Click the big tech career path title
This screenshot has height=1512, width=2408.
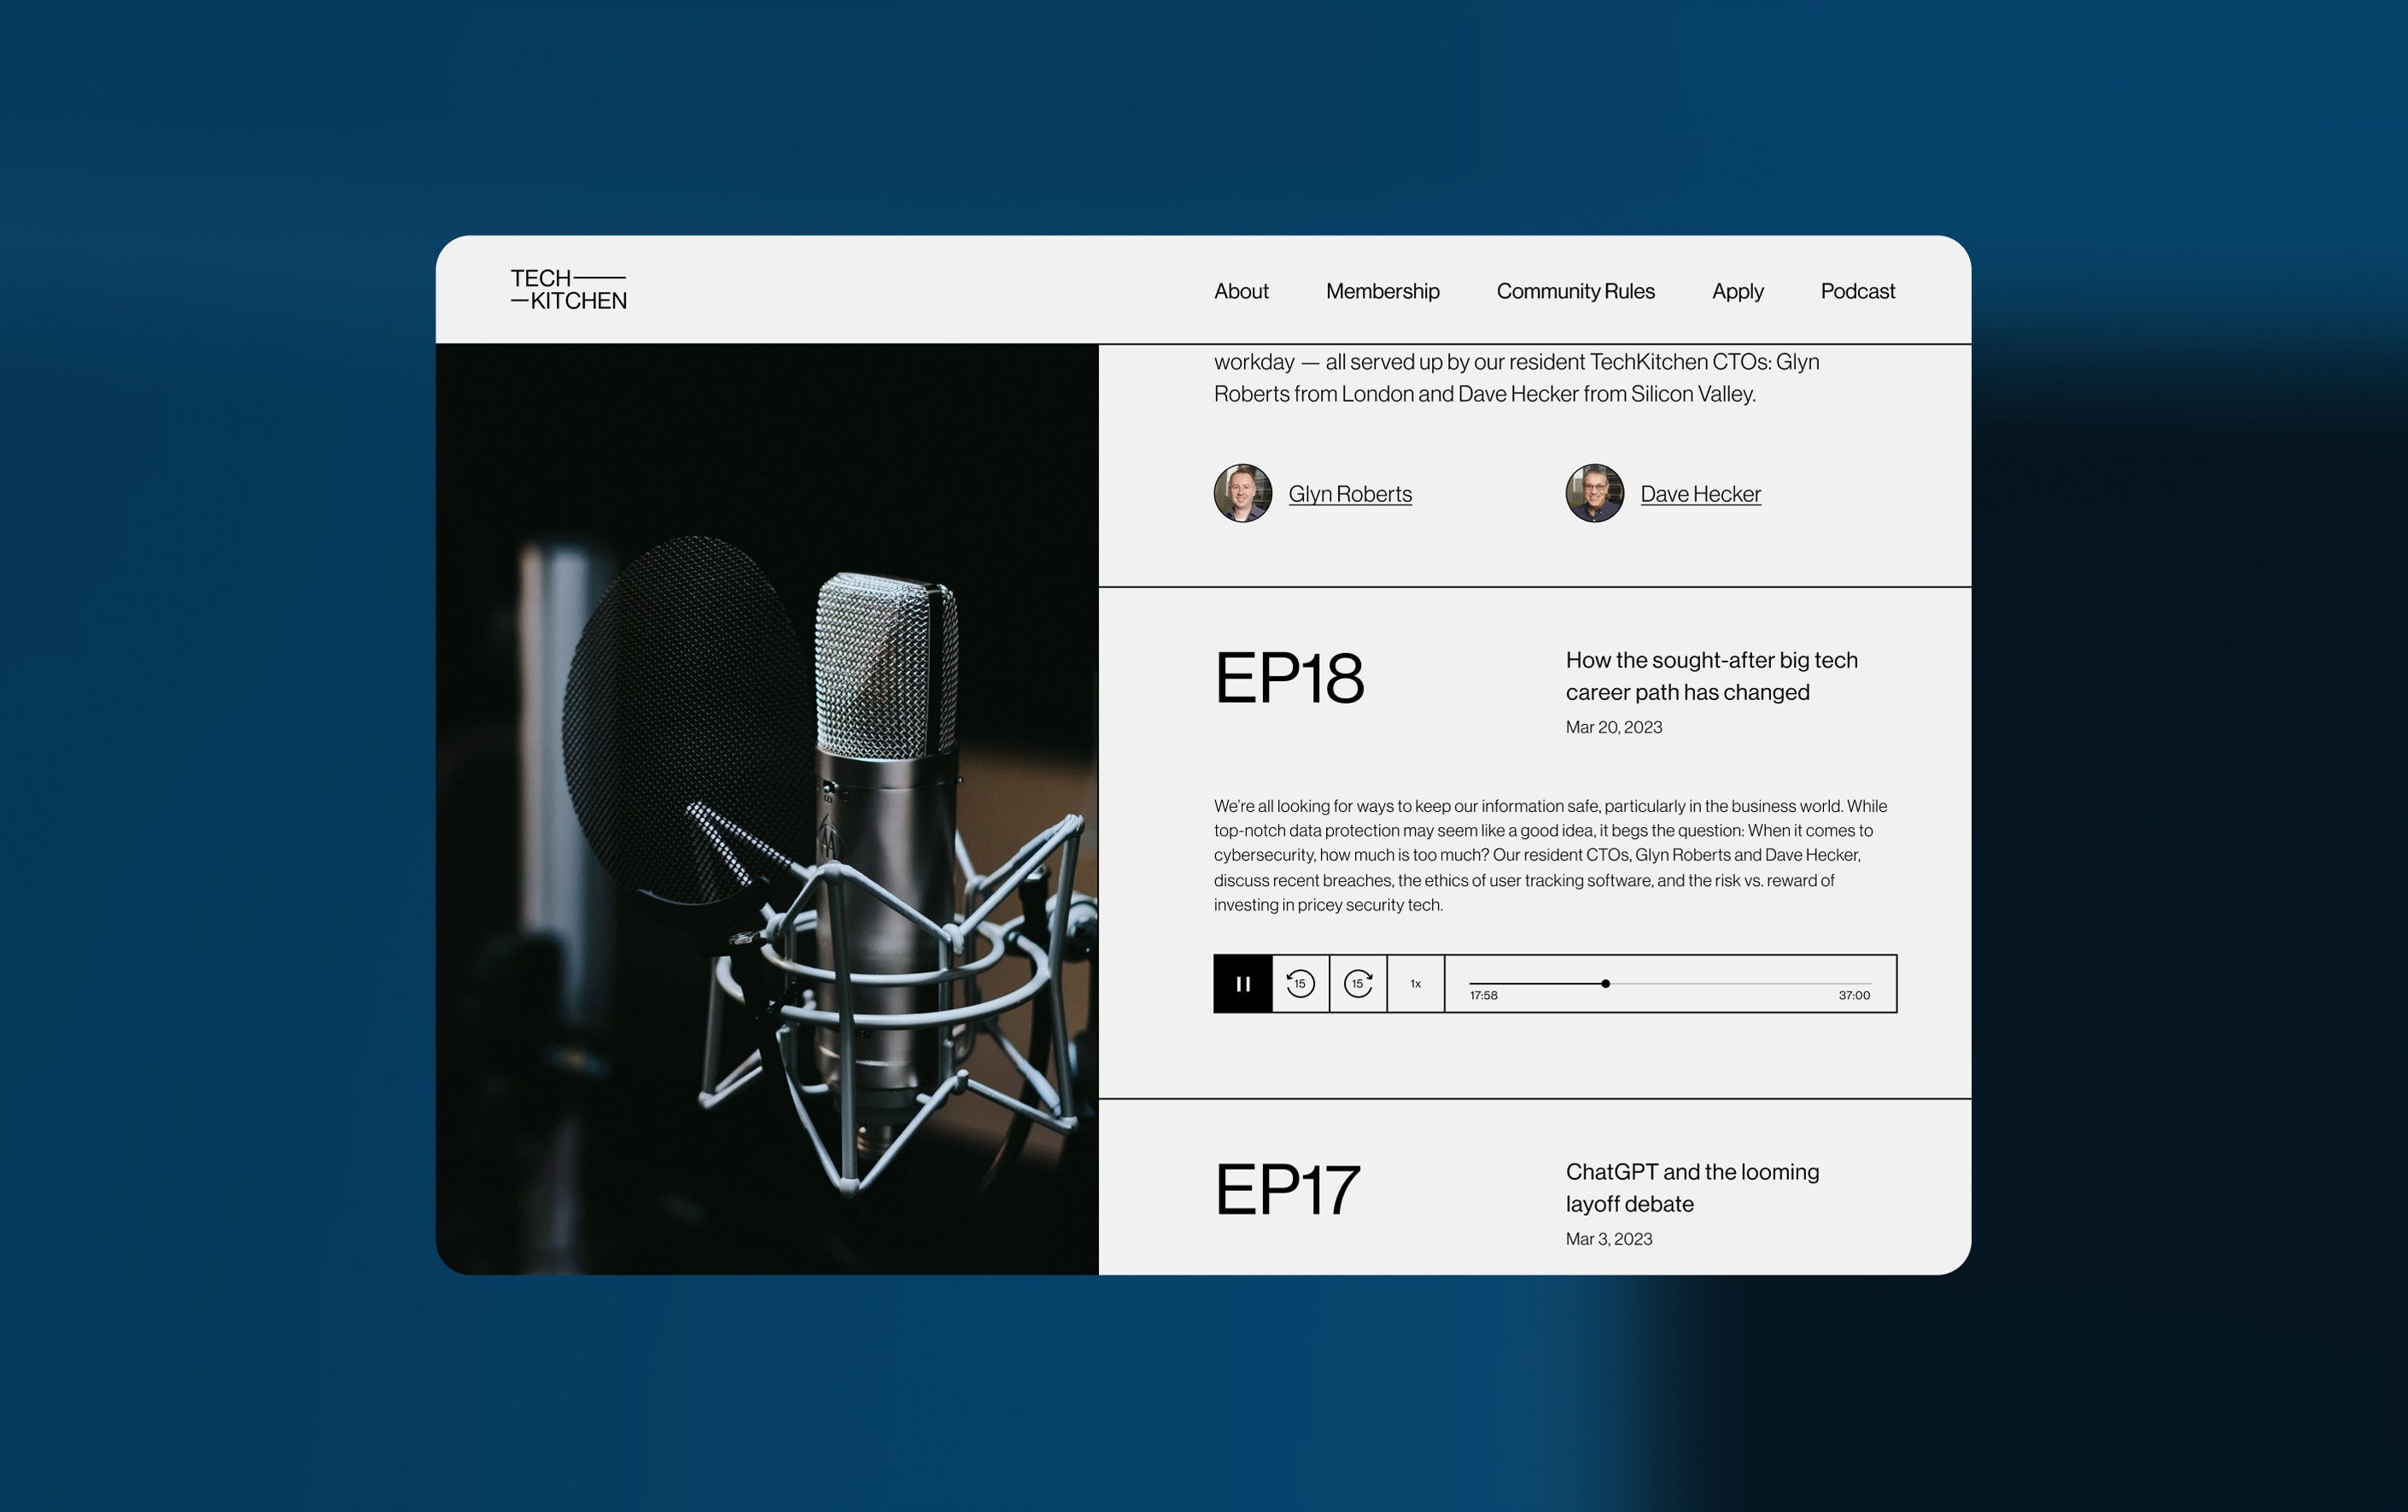tap(1711, 676)
